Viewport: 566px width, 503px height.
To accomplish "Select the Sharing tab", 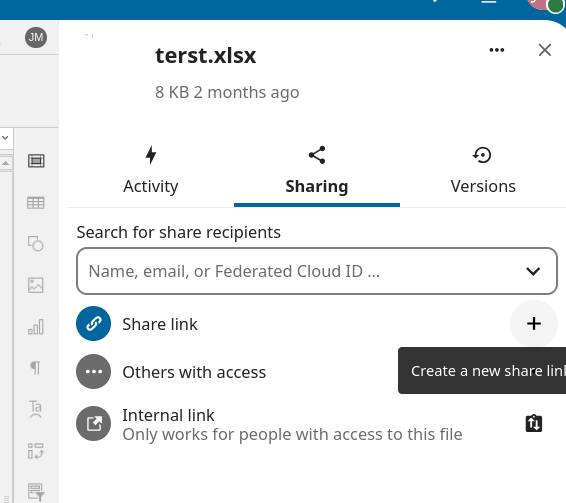I will click(x=317, y=170).
